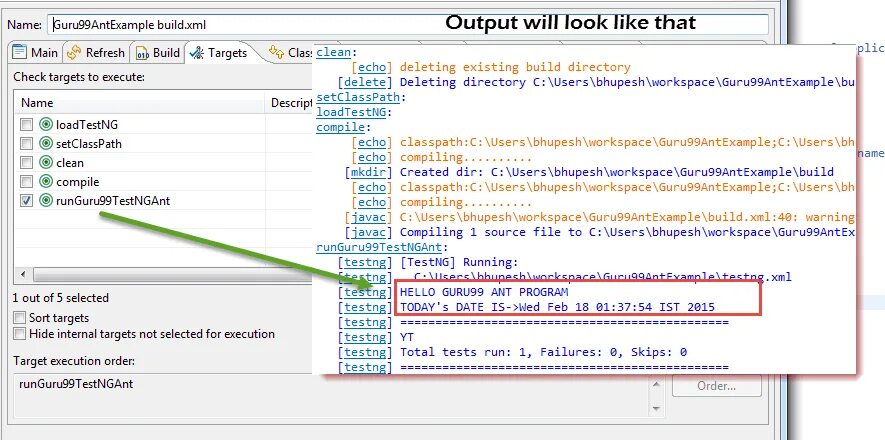
Task: Click the Main tab icon
Action: coord(20,52)
